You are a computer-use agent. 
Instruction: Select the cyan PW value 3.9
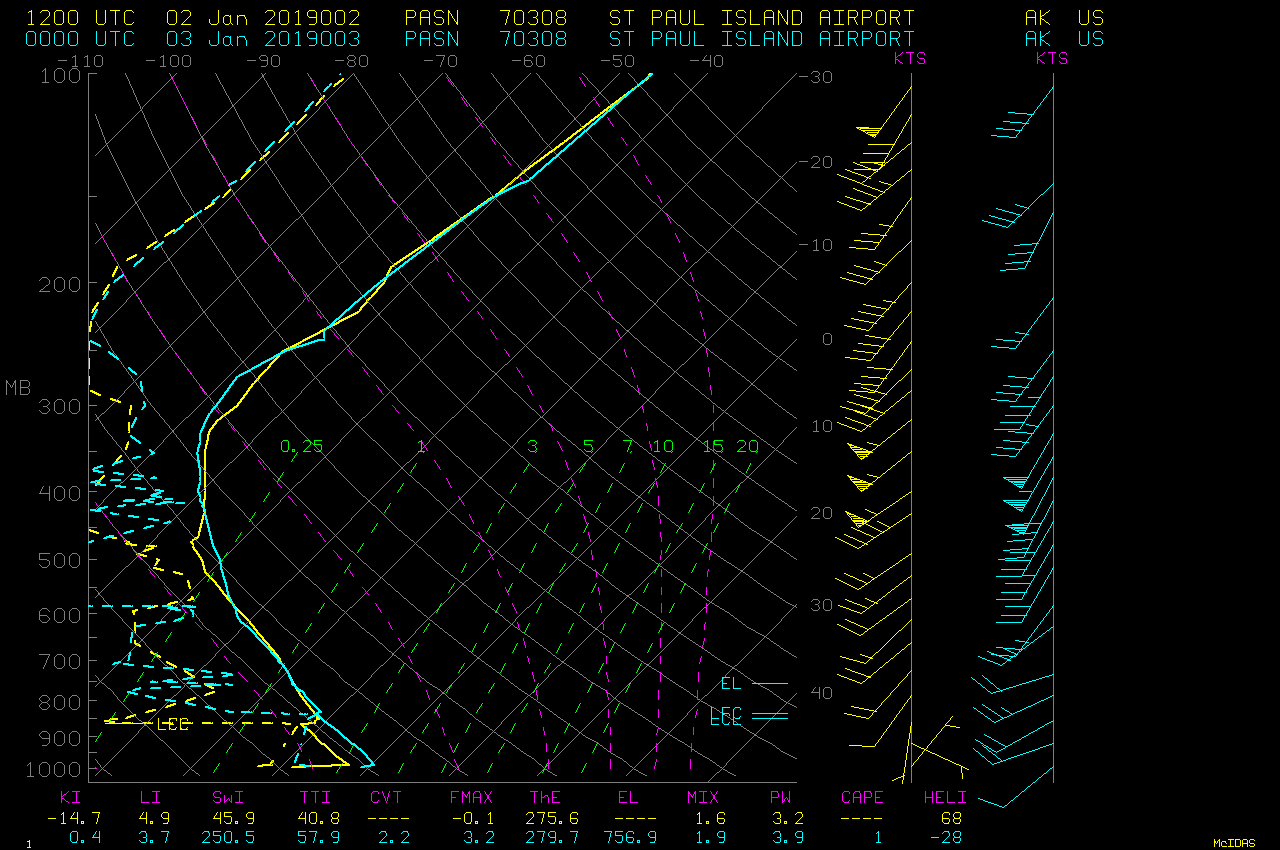click(786, 837)
